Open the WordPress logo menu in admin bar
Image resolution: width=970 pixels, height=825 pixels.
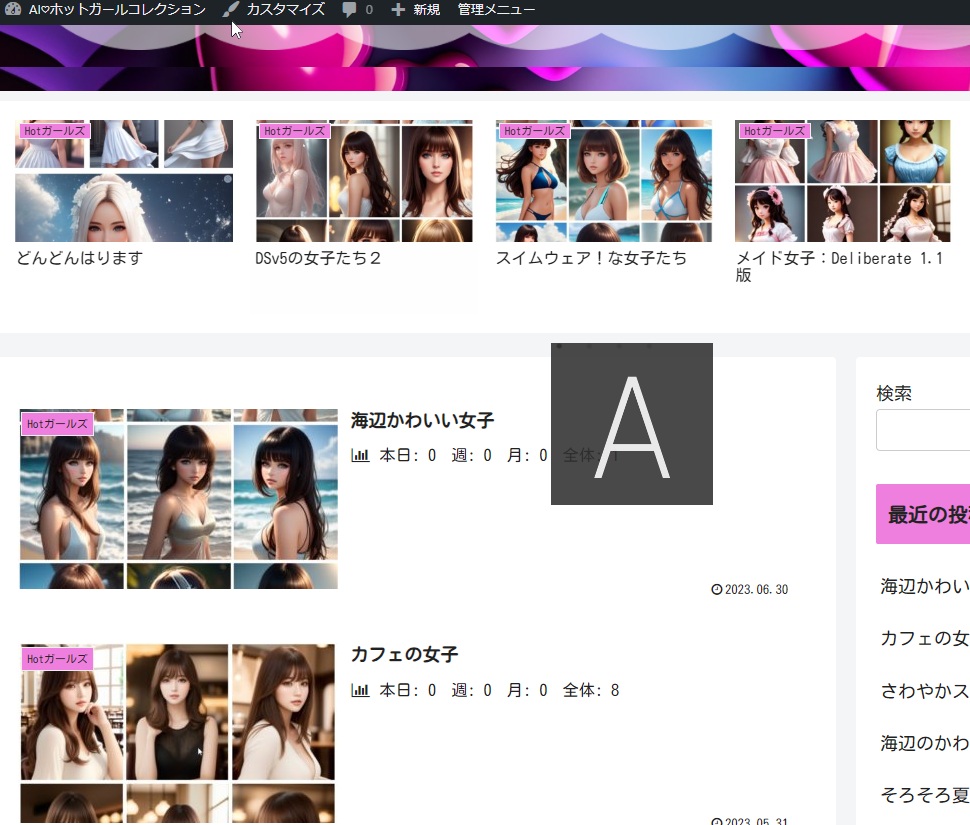click(x=12, y=9)
